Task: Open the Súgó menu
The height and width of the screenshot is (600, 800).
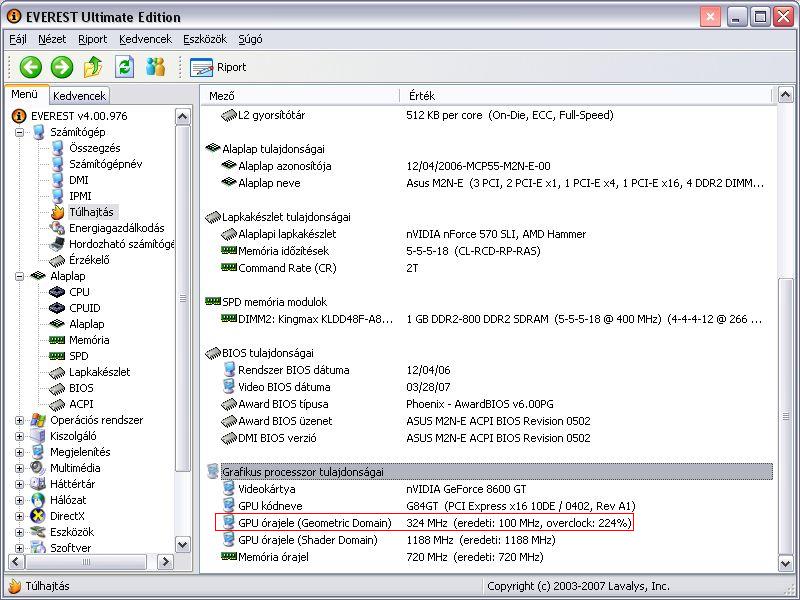Action: [x=250, y=39]
